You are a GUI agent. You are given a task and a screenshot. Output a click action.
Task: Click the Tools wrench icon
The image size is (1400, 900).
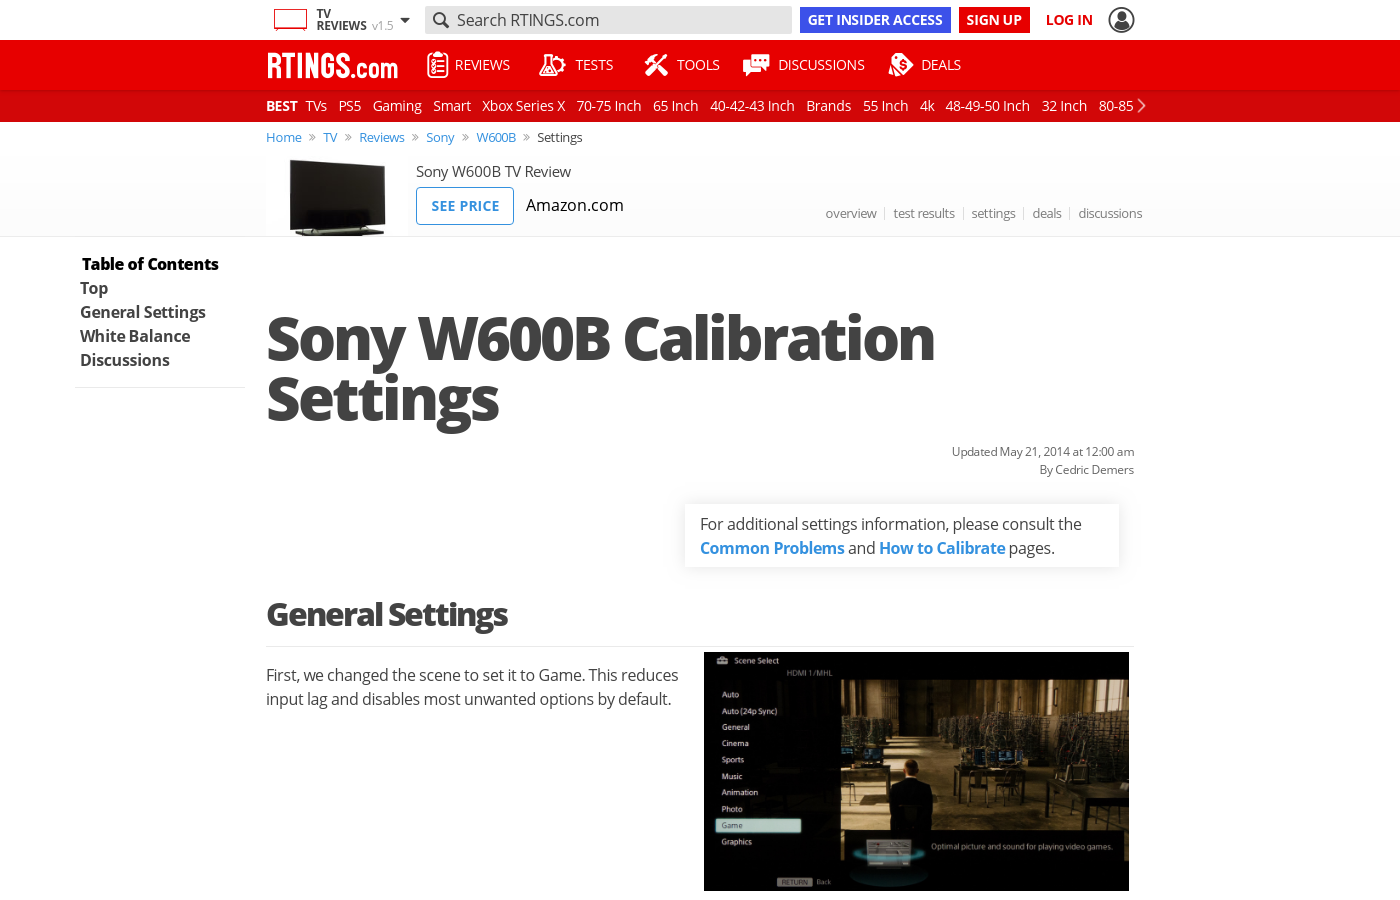(656, 65)
